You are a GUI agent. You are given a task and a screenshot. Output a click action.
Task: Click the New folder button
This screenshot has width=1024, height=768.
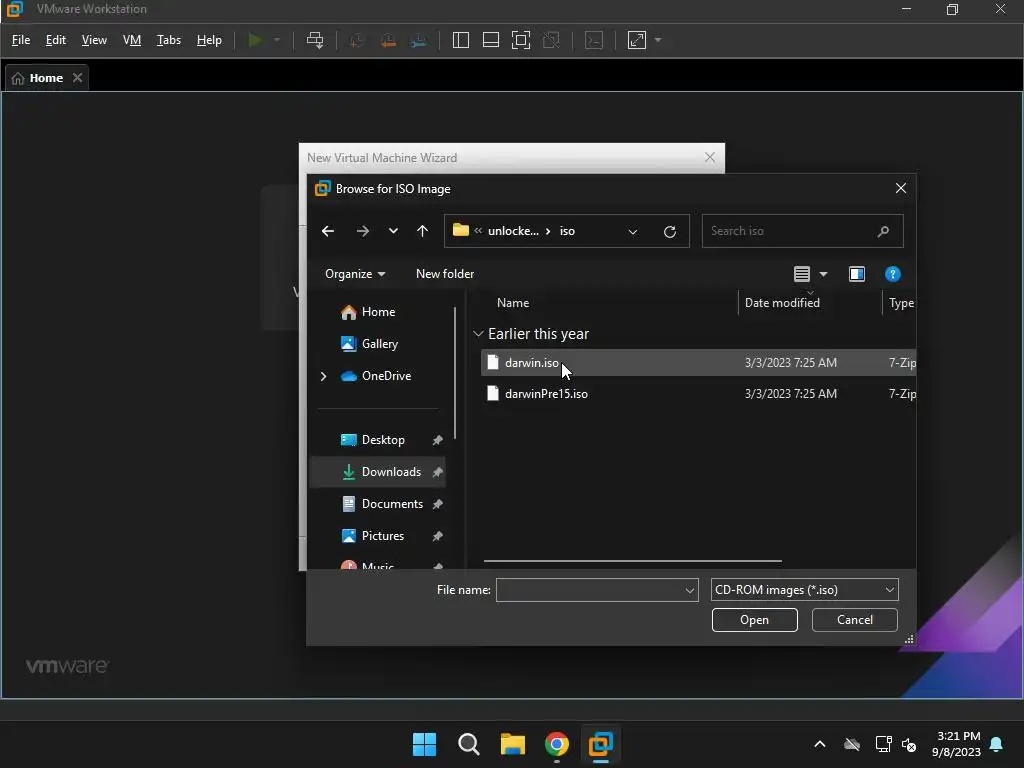pos(445,274)
